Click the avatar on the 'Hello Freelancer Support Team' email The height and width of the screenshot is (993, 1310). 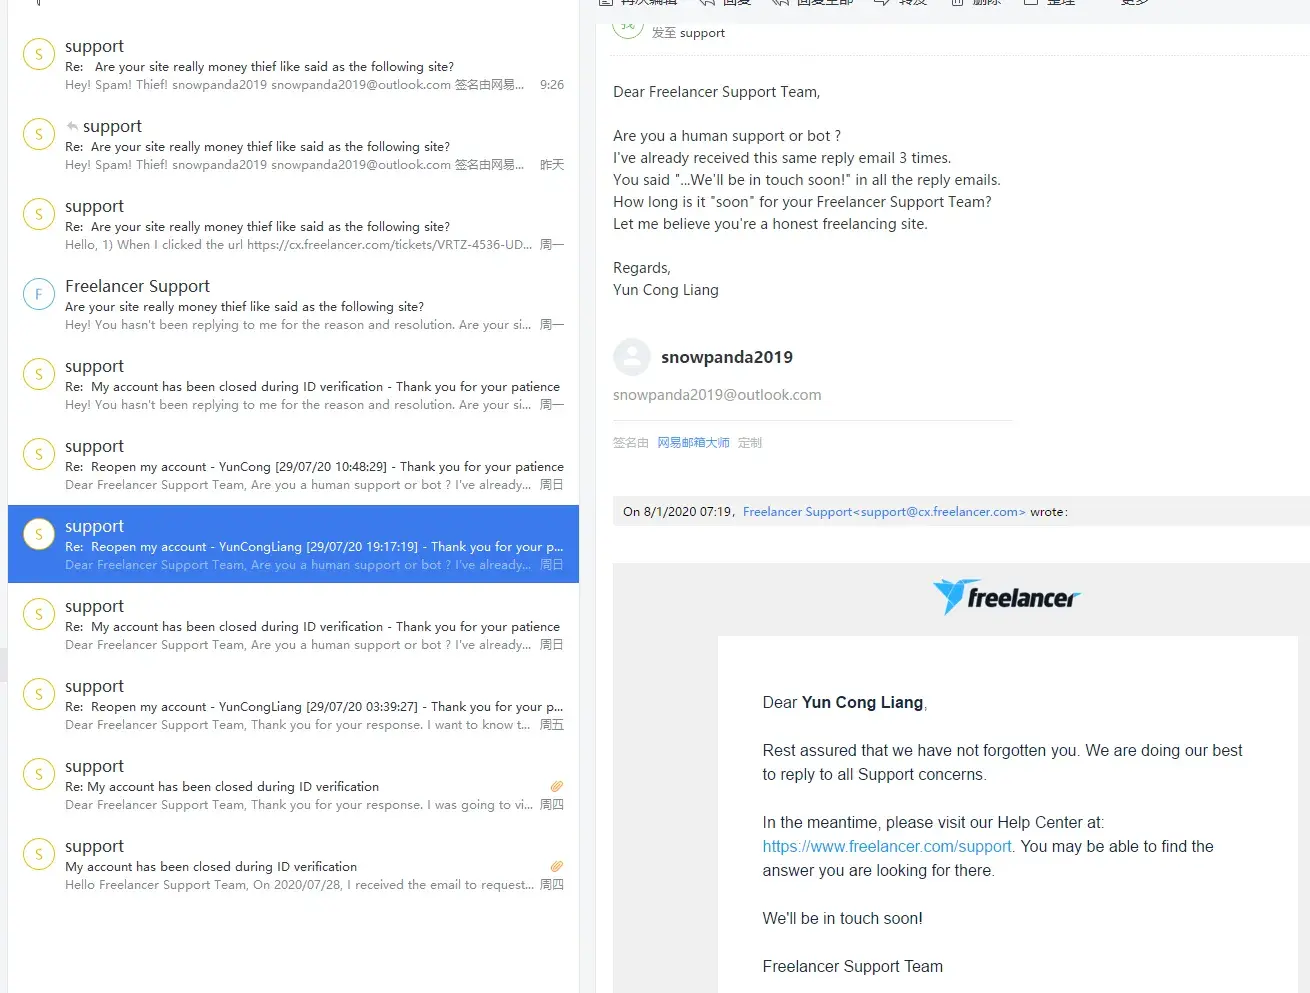point(38,854)
